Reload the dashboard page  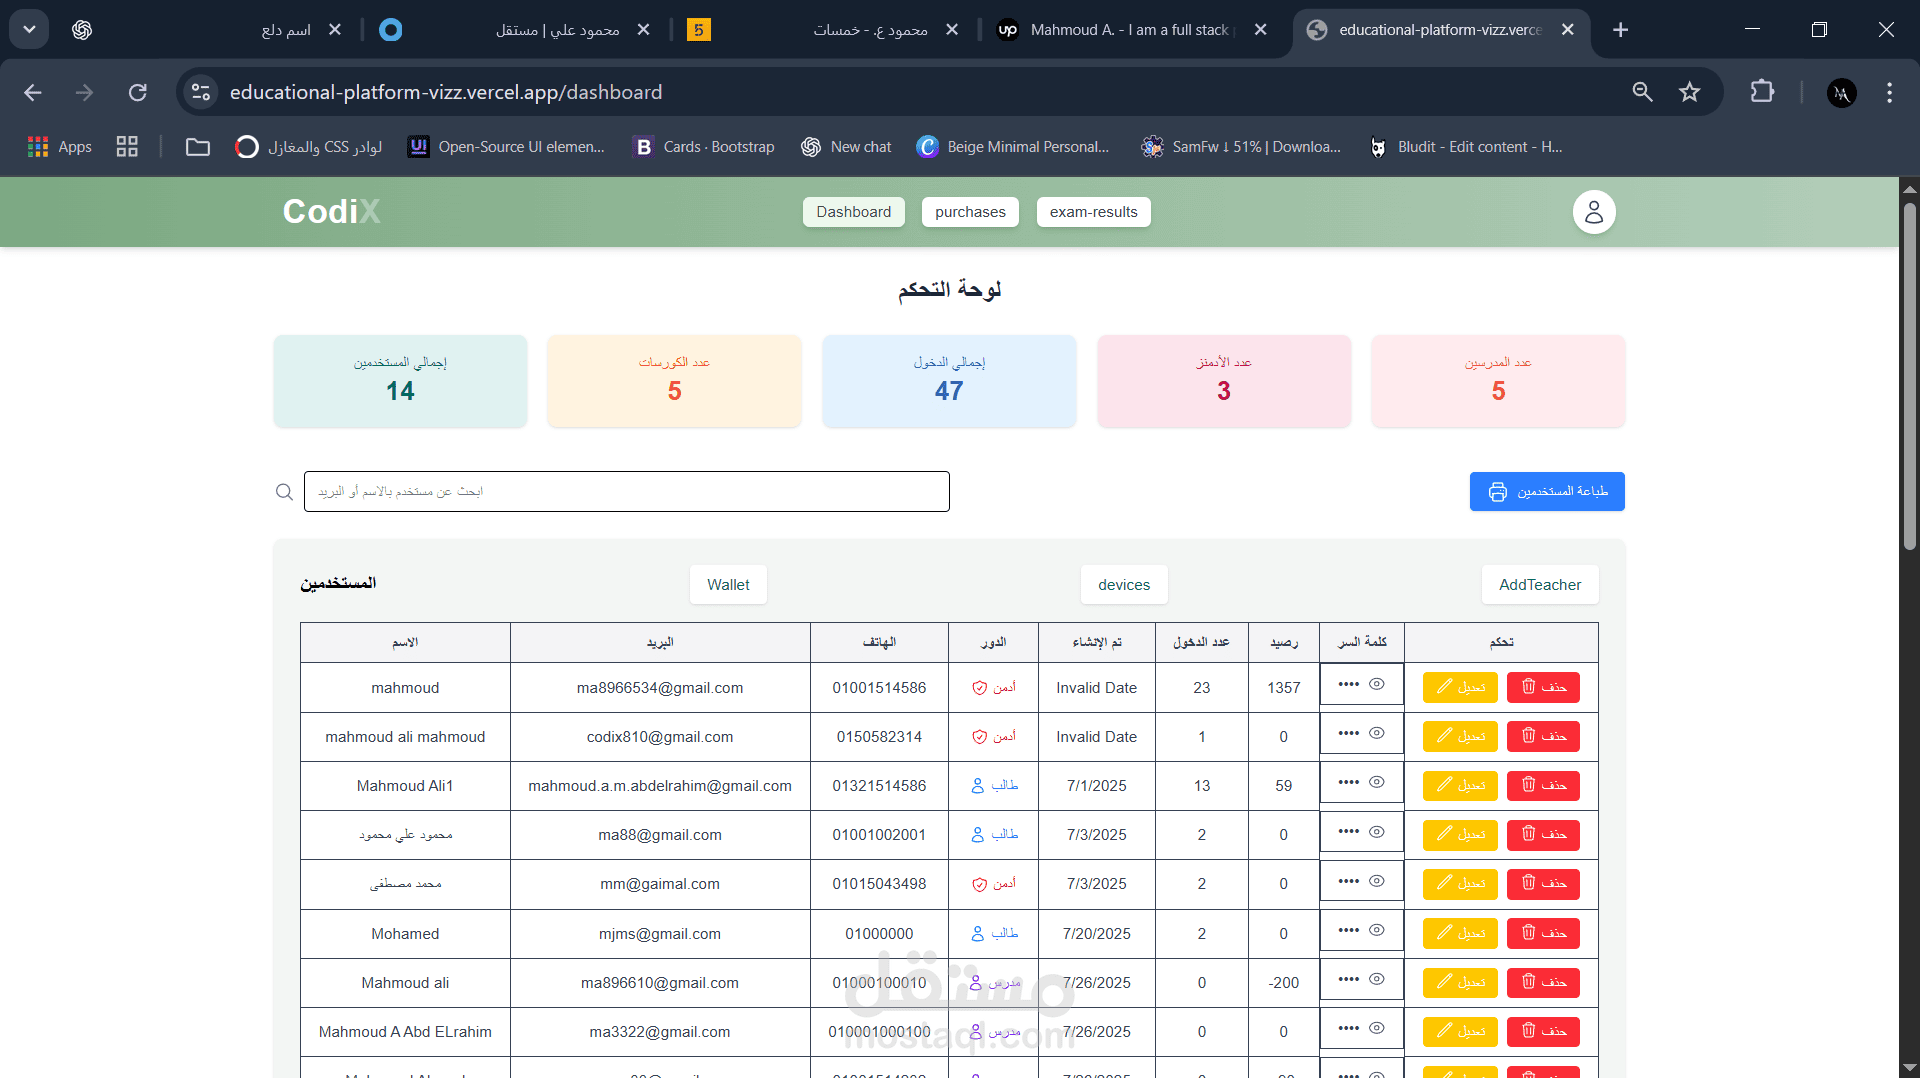coord(138,92)
